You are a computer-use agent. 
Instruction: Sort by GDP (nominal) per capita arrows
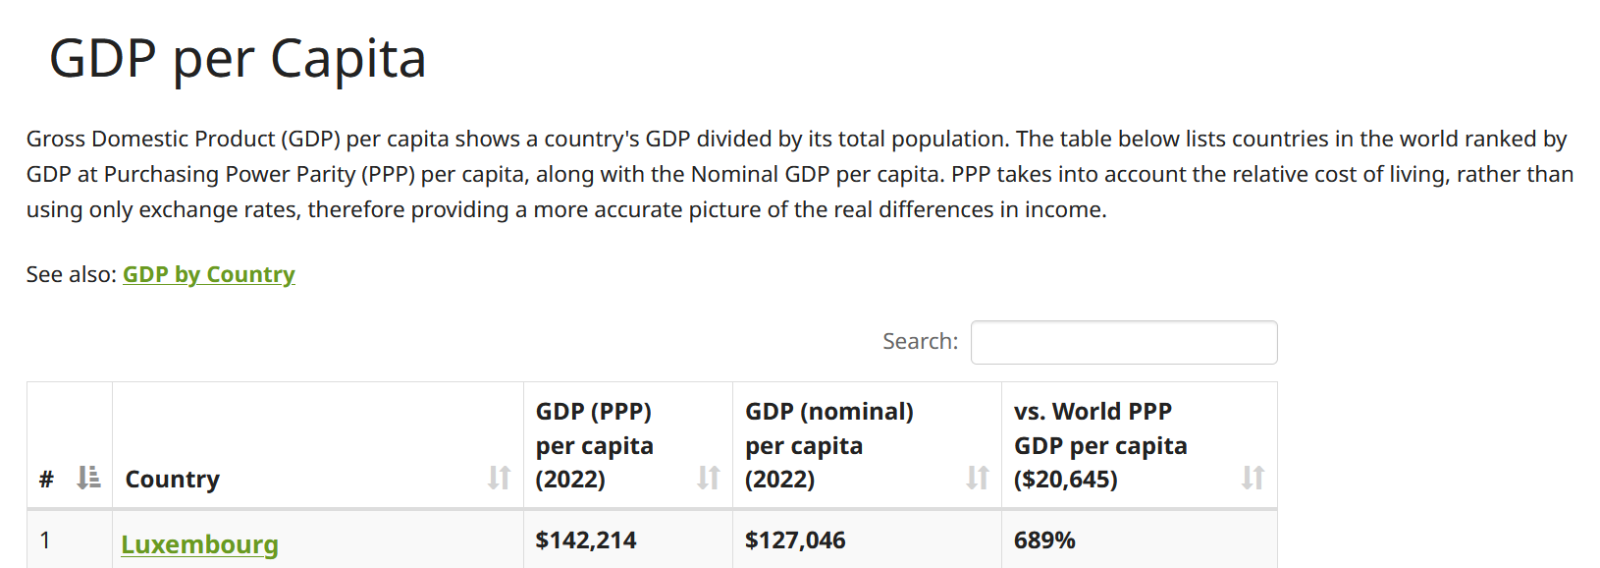click(977, 478)
